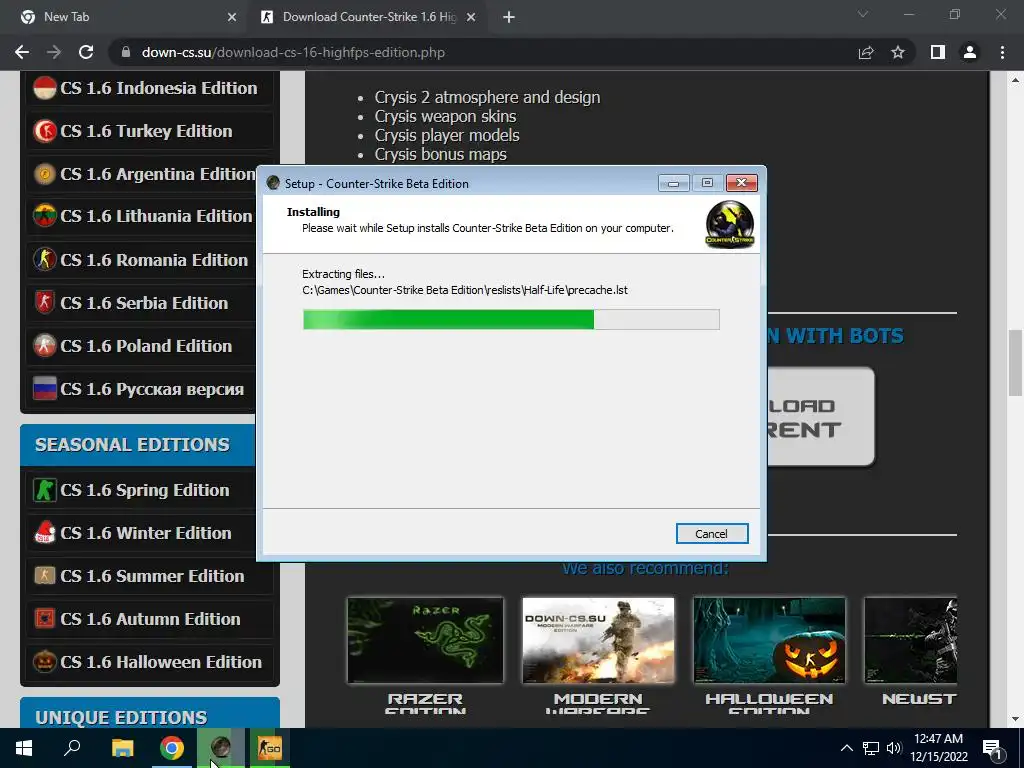Open the notification center

tap(992, 748)
